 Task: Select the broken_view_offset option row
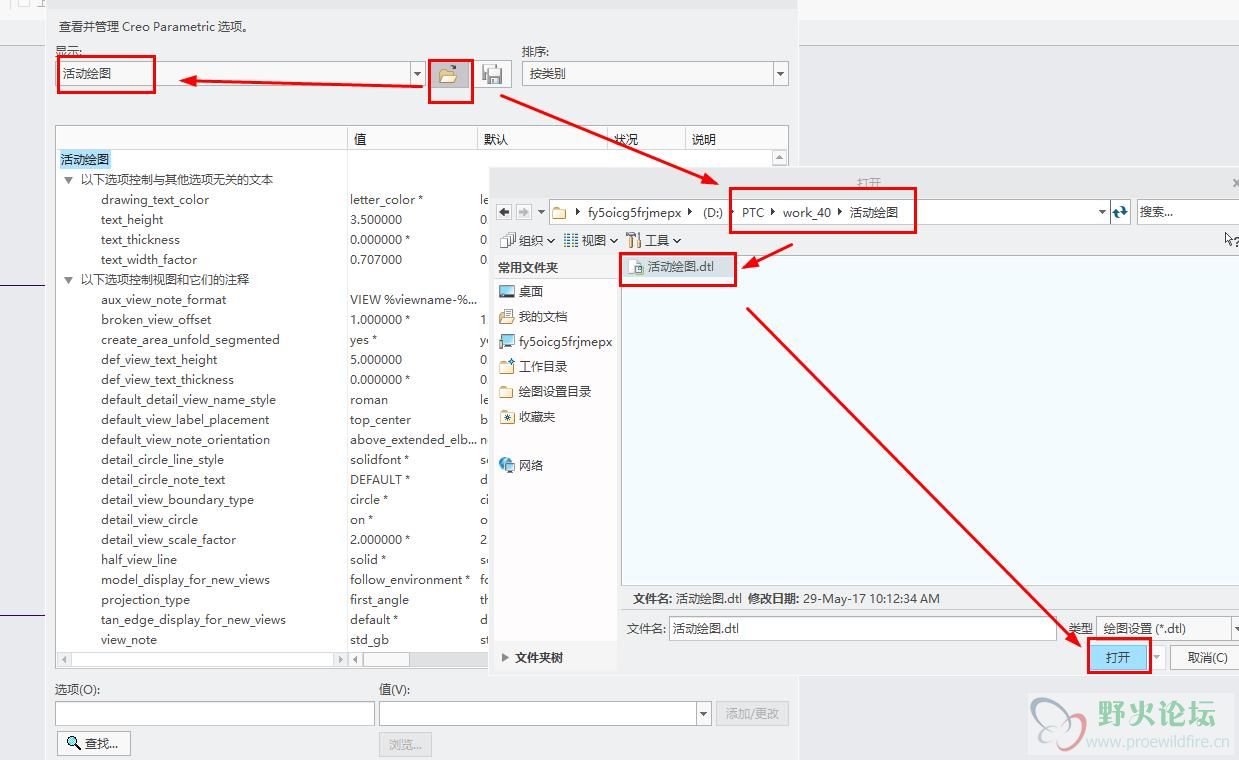156,320
